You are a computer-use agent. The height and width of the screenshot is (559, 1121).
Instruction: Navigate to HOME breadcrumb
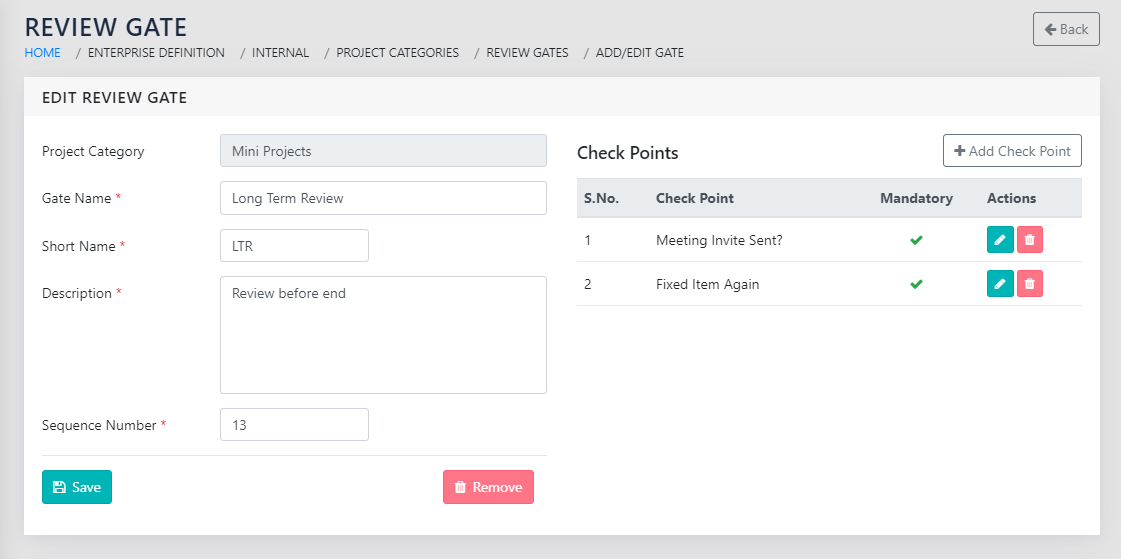[43, 53]
